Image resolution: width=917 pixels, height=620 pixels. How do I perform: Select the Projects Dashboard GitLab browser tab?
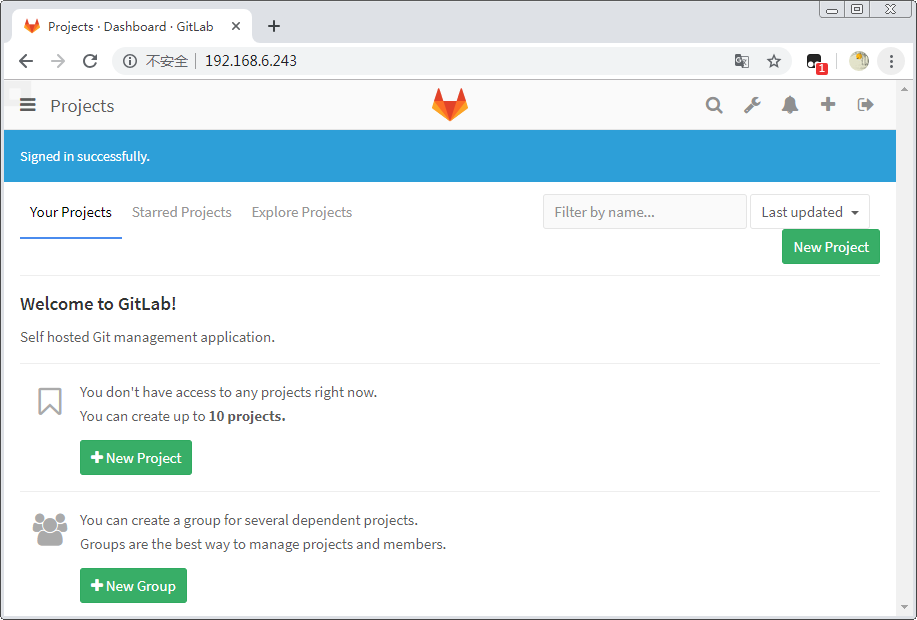(132, 26)
